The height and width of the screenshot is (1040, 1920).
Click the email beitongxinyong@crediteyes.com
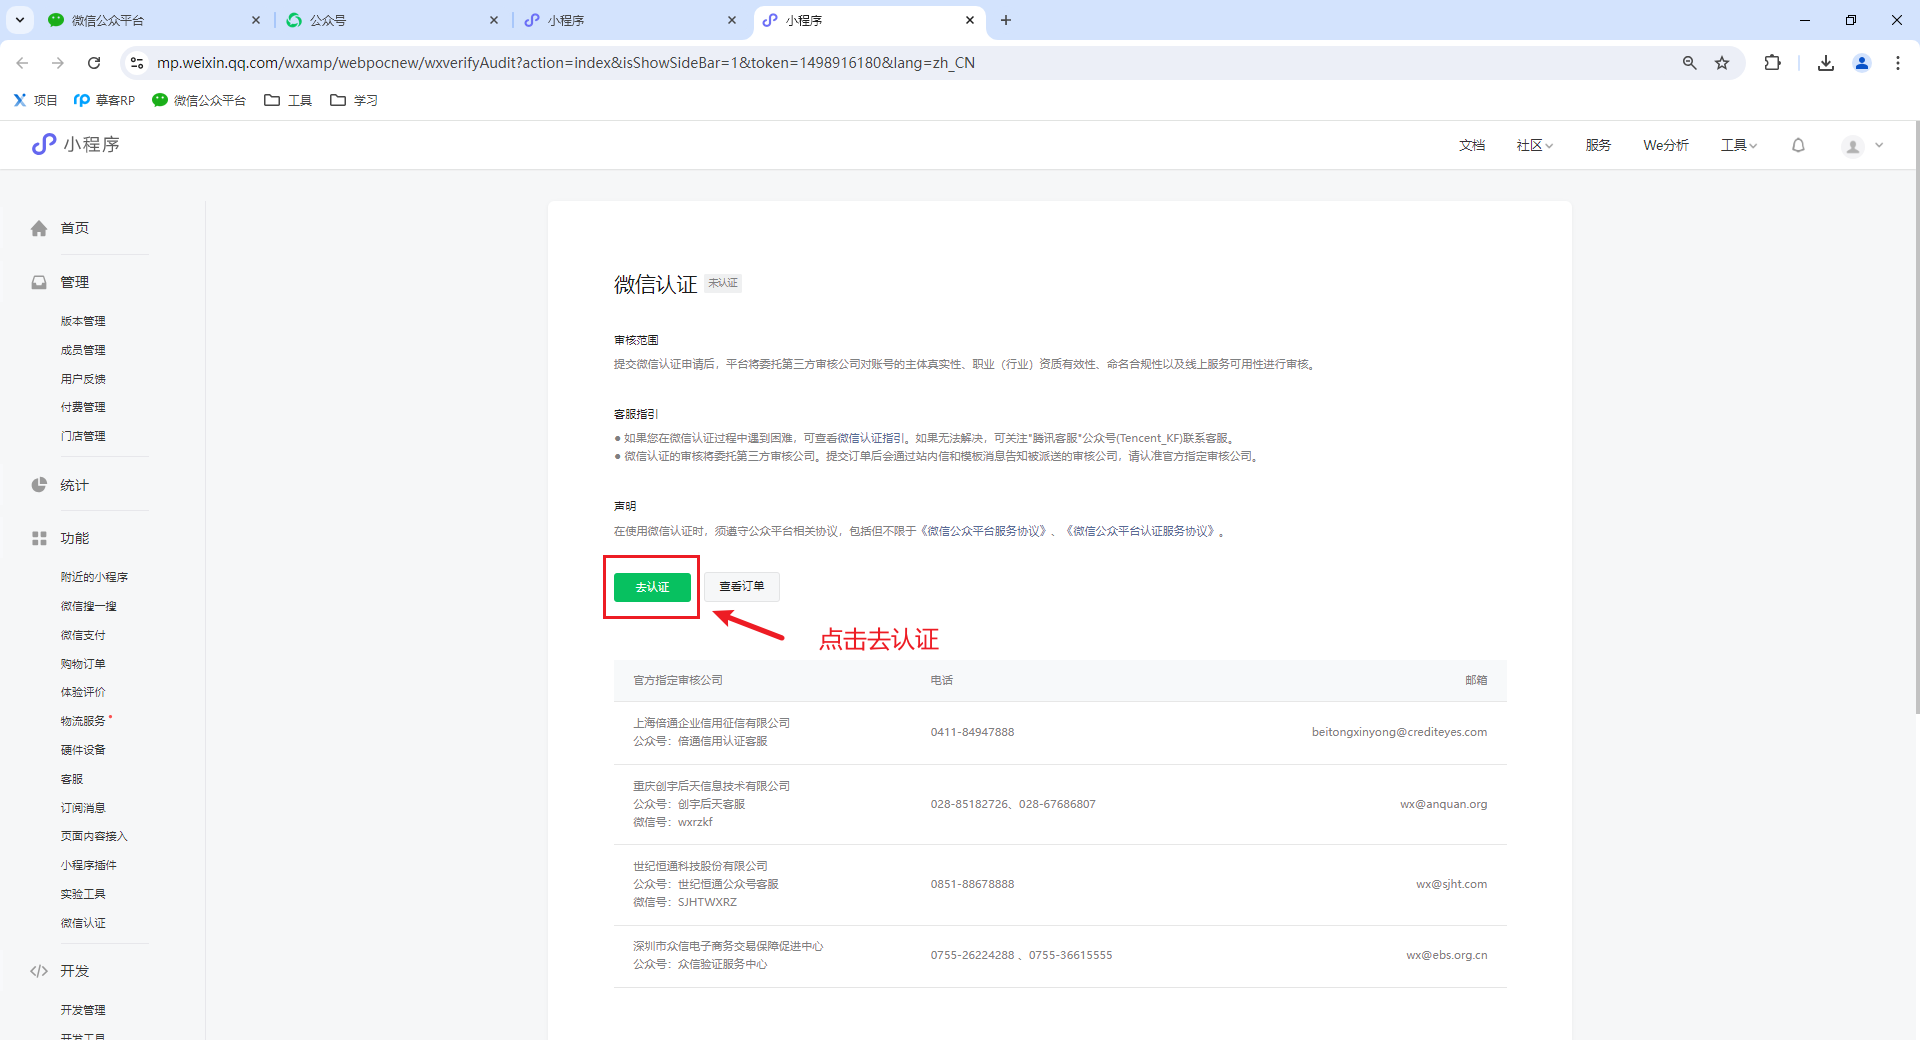click(x=1399, y=732)
